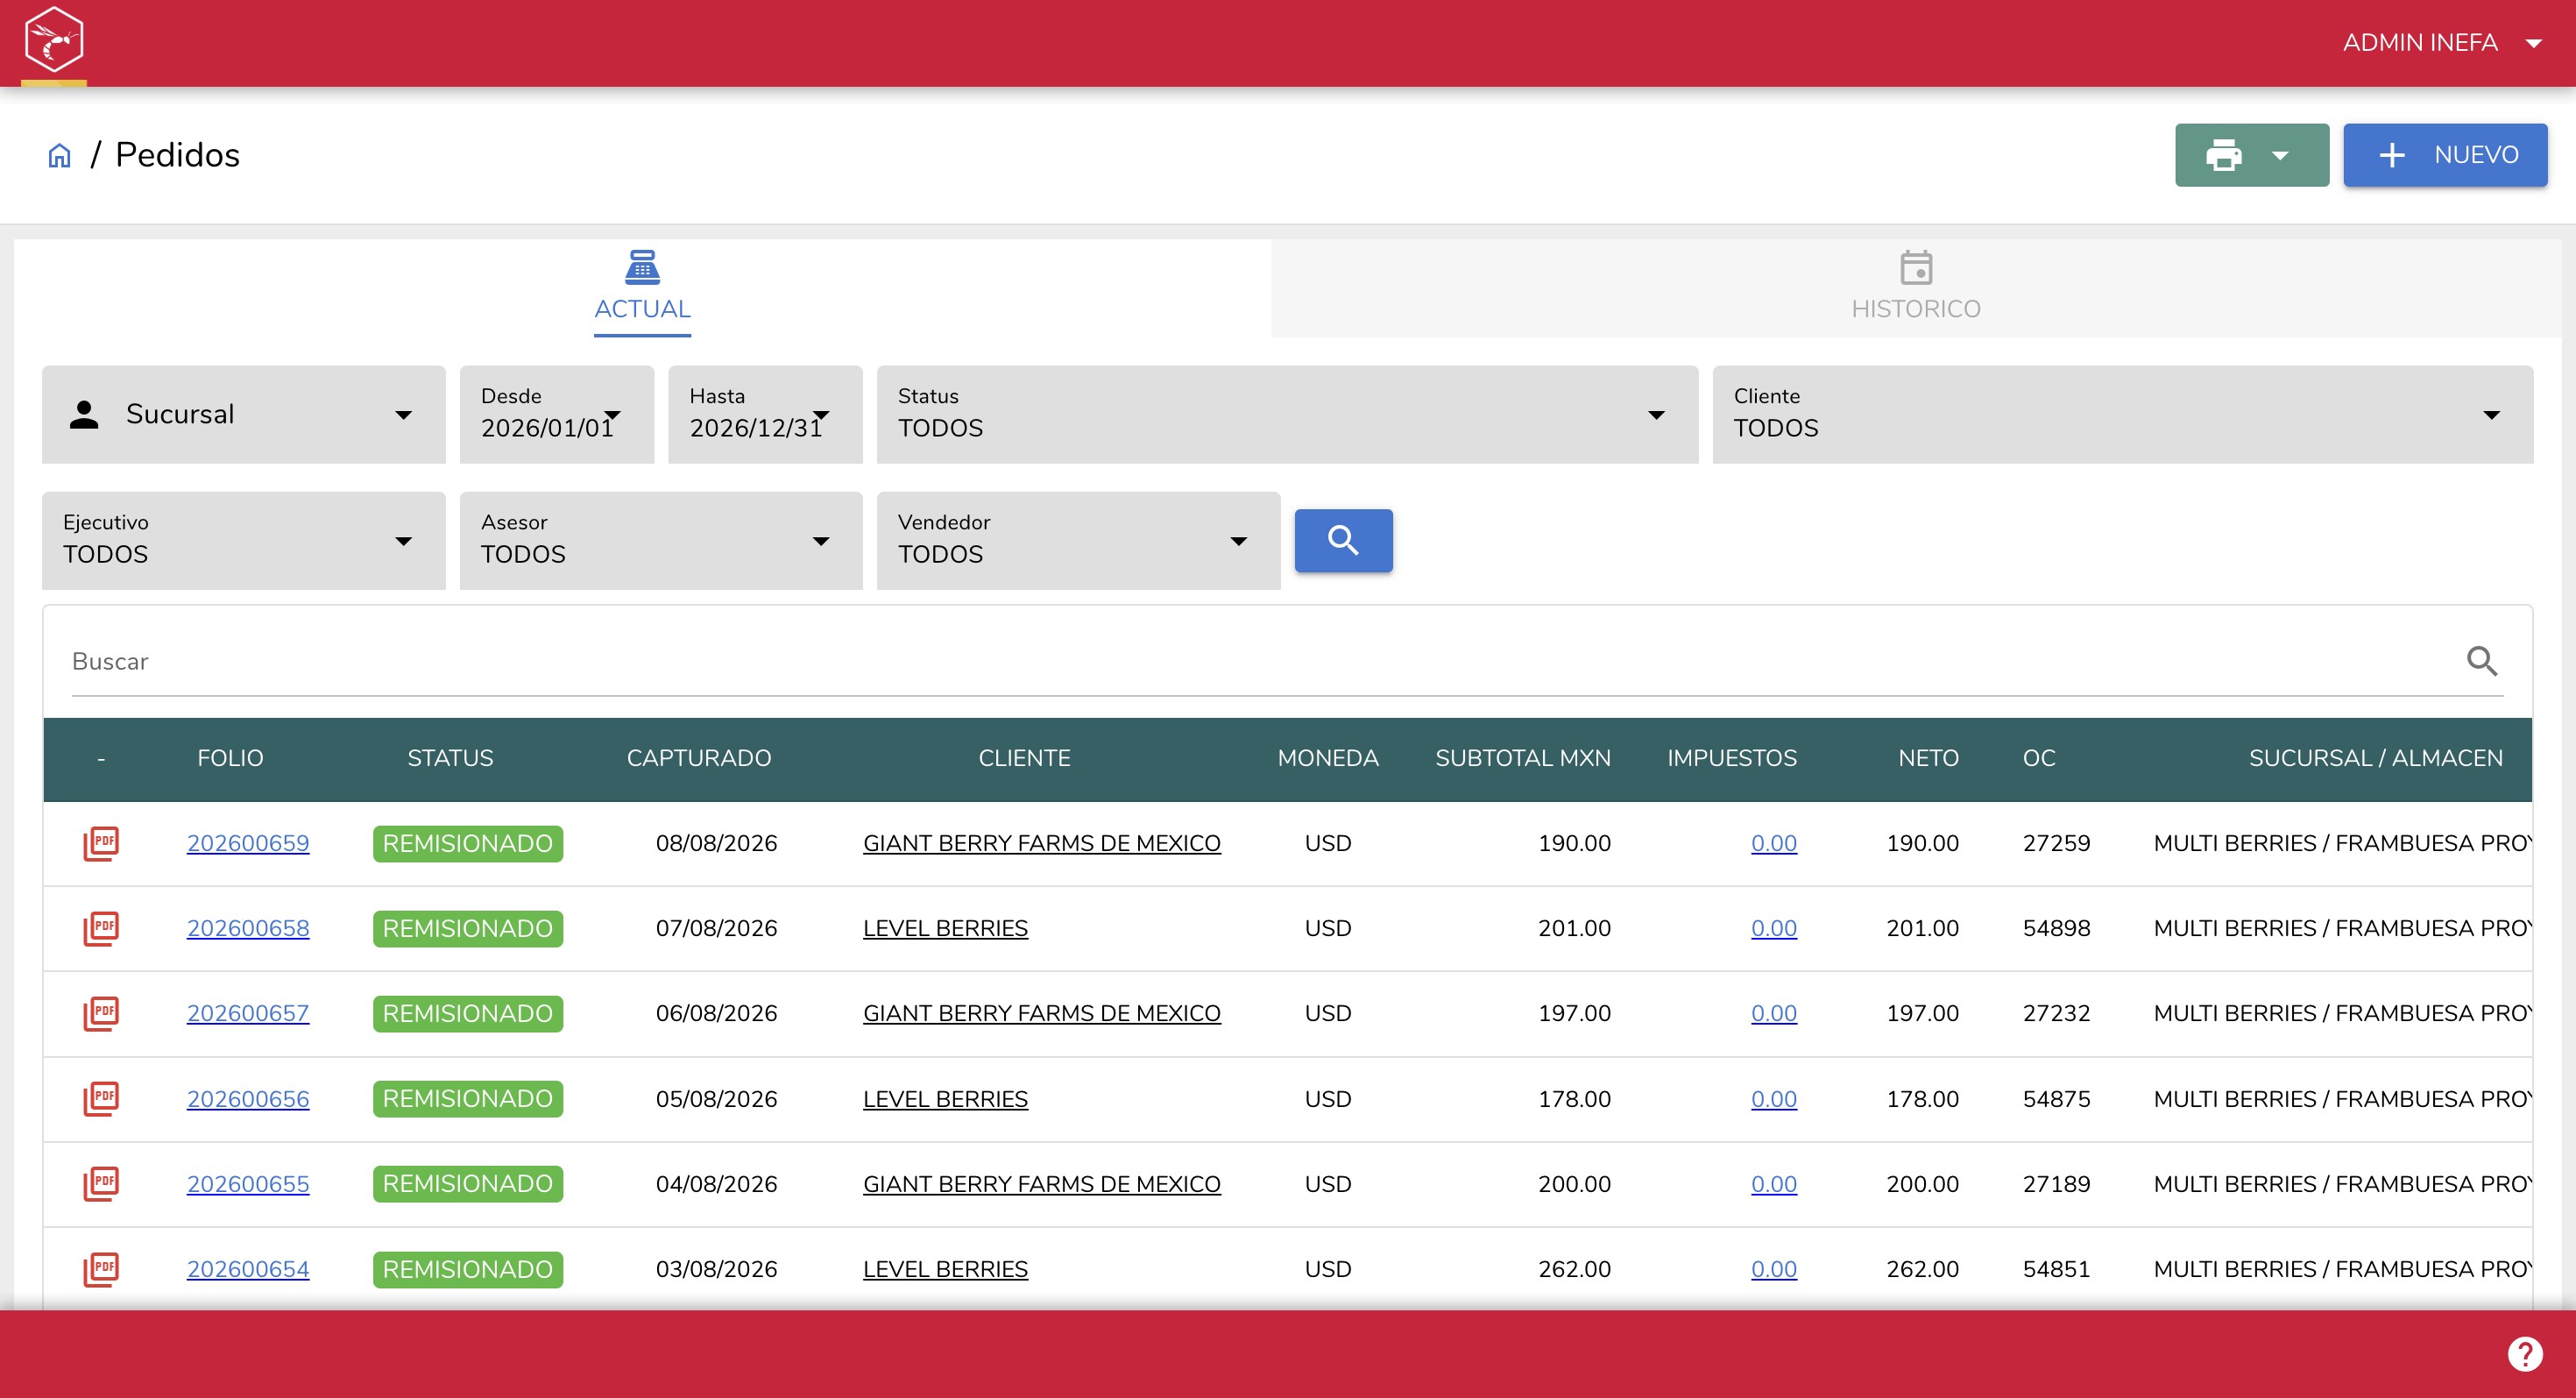The width and height of the screenshot is (2576, 1398).
Task: Expand the Ejecutivo filter dropdown
Action: pyautogui.click(x=243, y=540)
